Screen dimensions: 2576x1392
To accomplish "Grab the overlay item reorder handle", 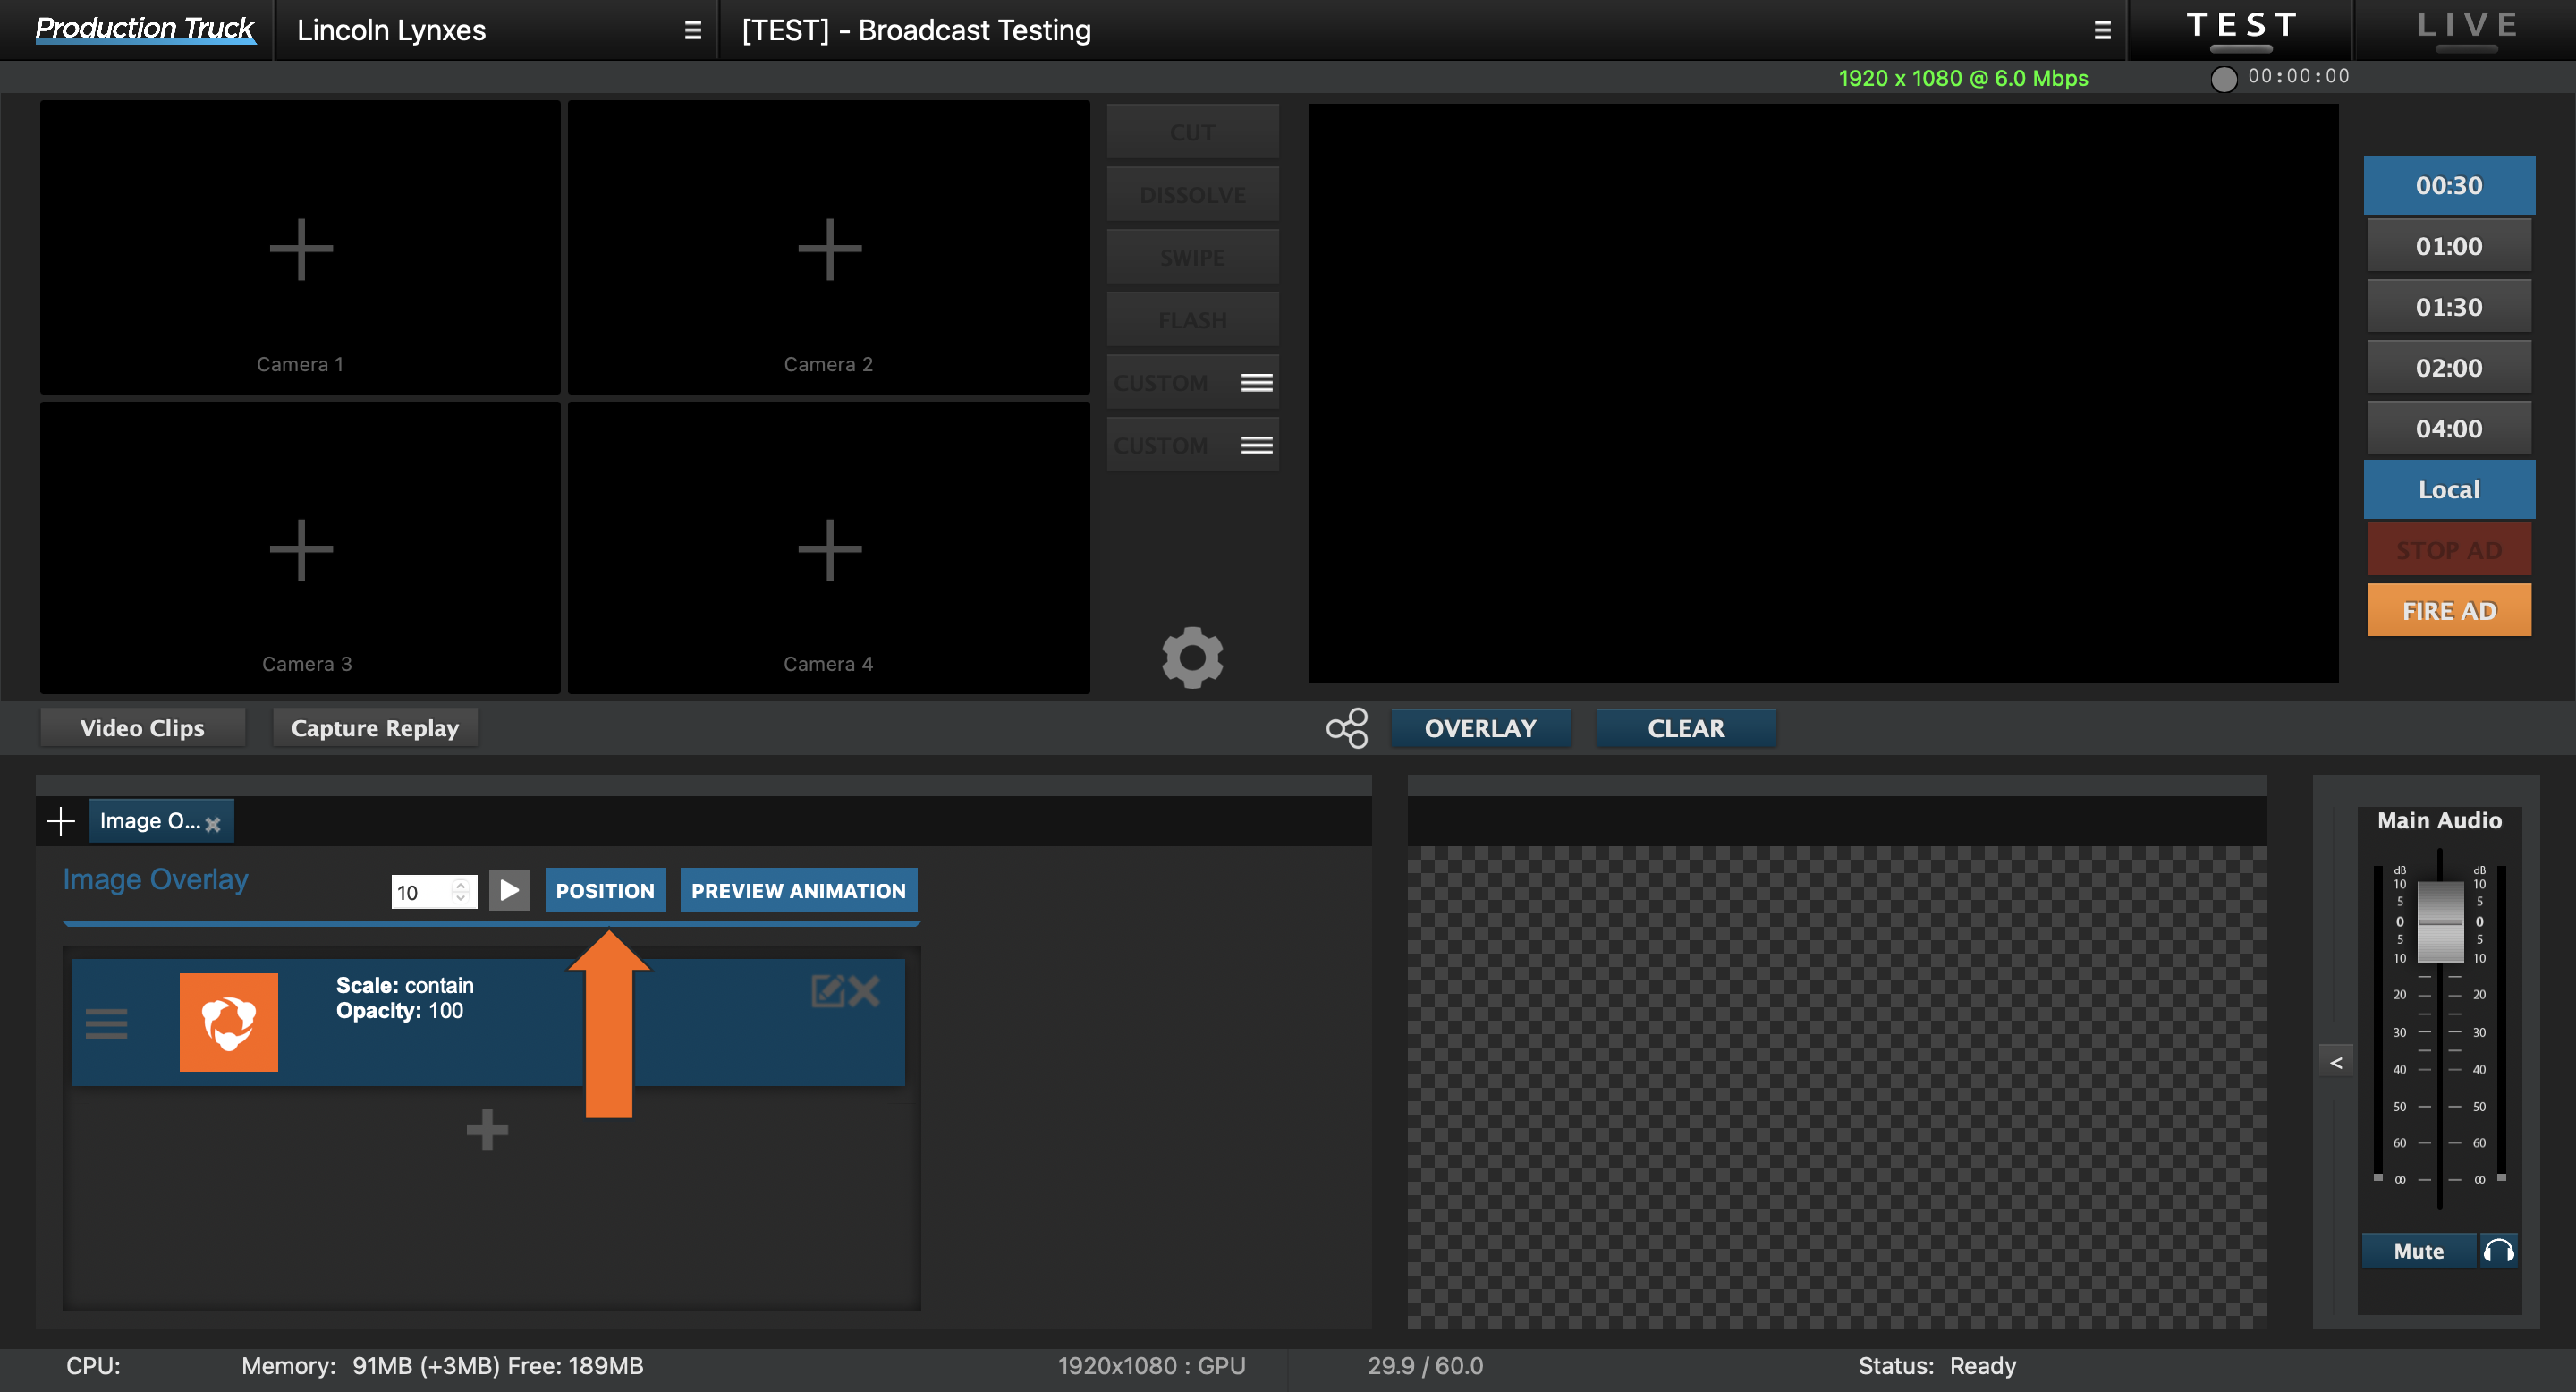I will 106,1023.
